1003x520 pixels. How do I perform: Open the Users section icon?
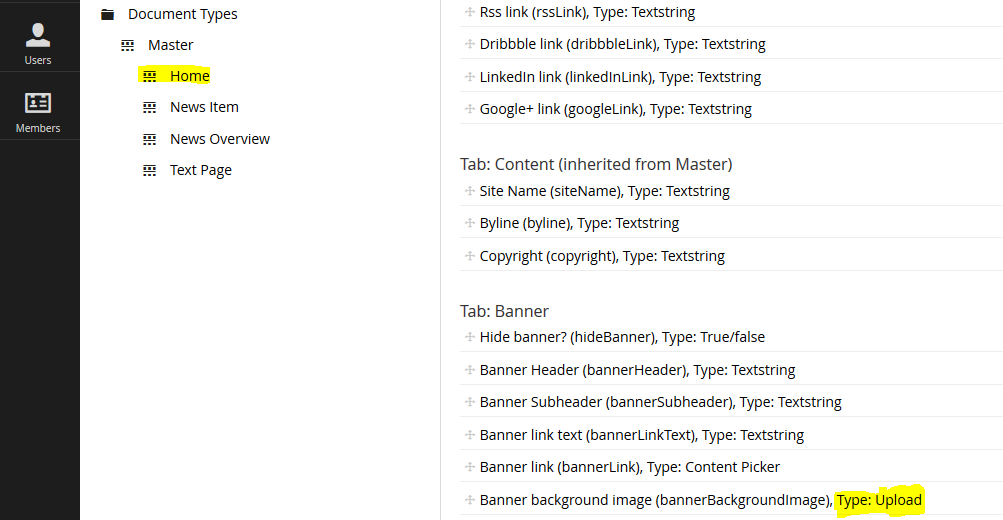click(38, 35)
